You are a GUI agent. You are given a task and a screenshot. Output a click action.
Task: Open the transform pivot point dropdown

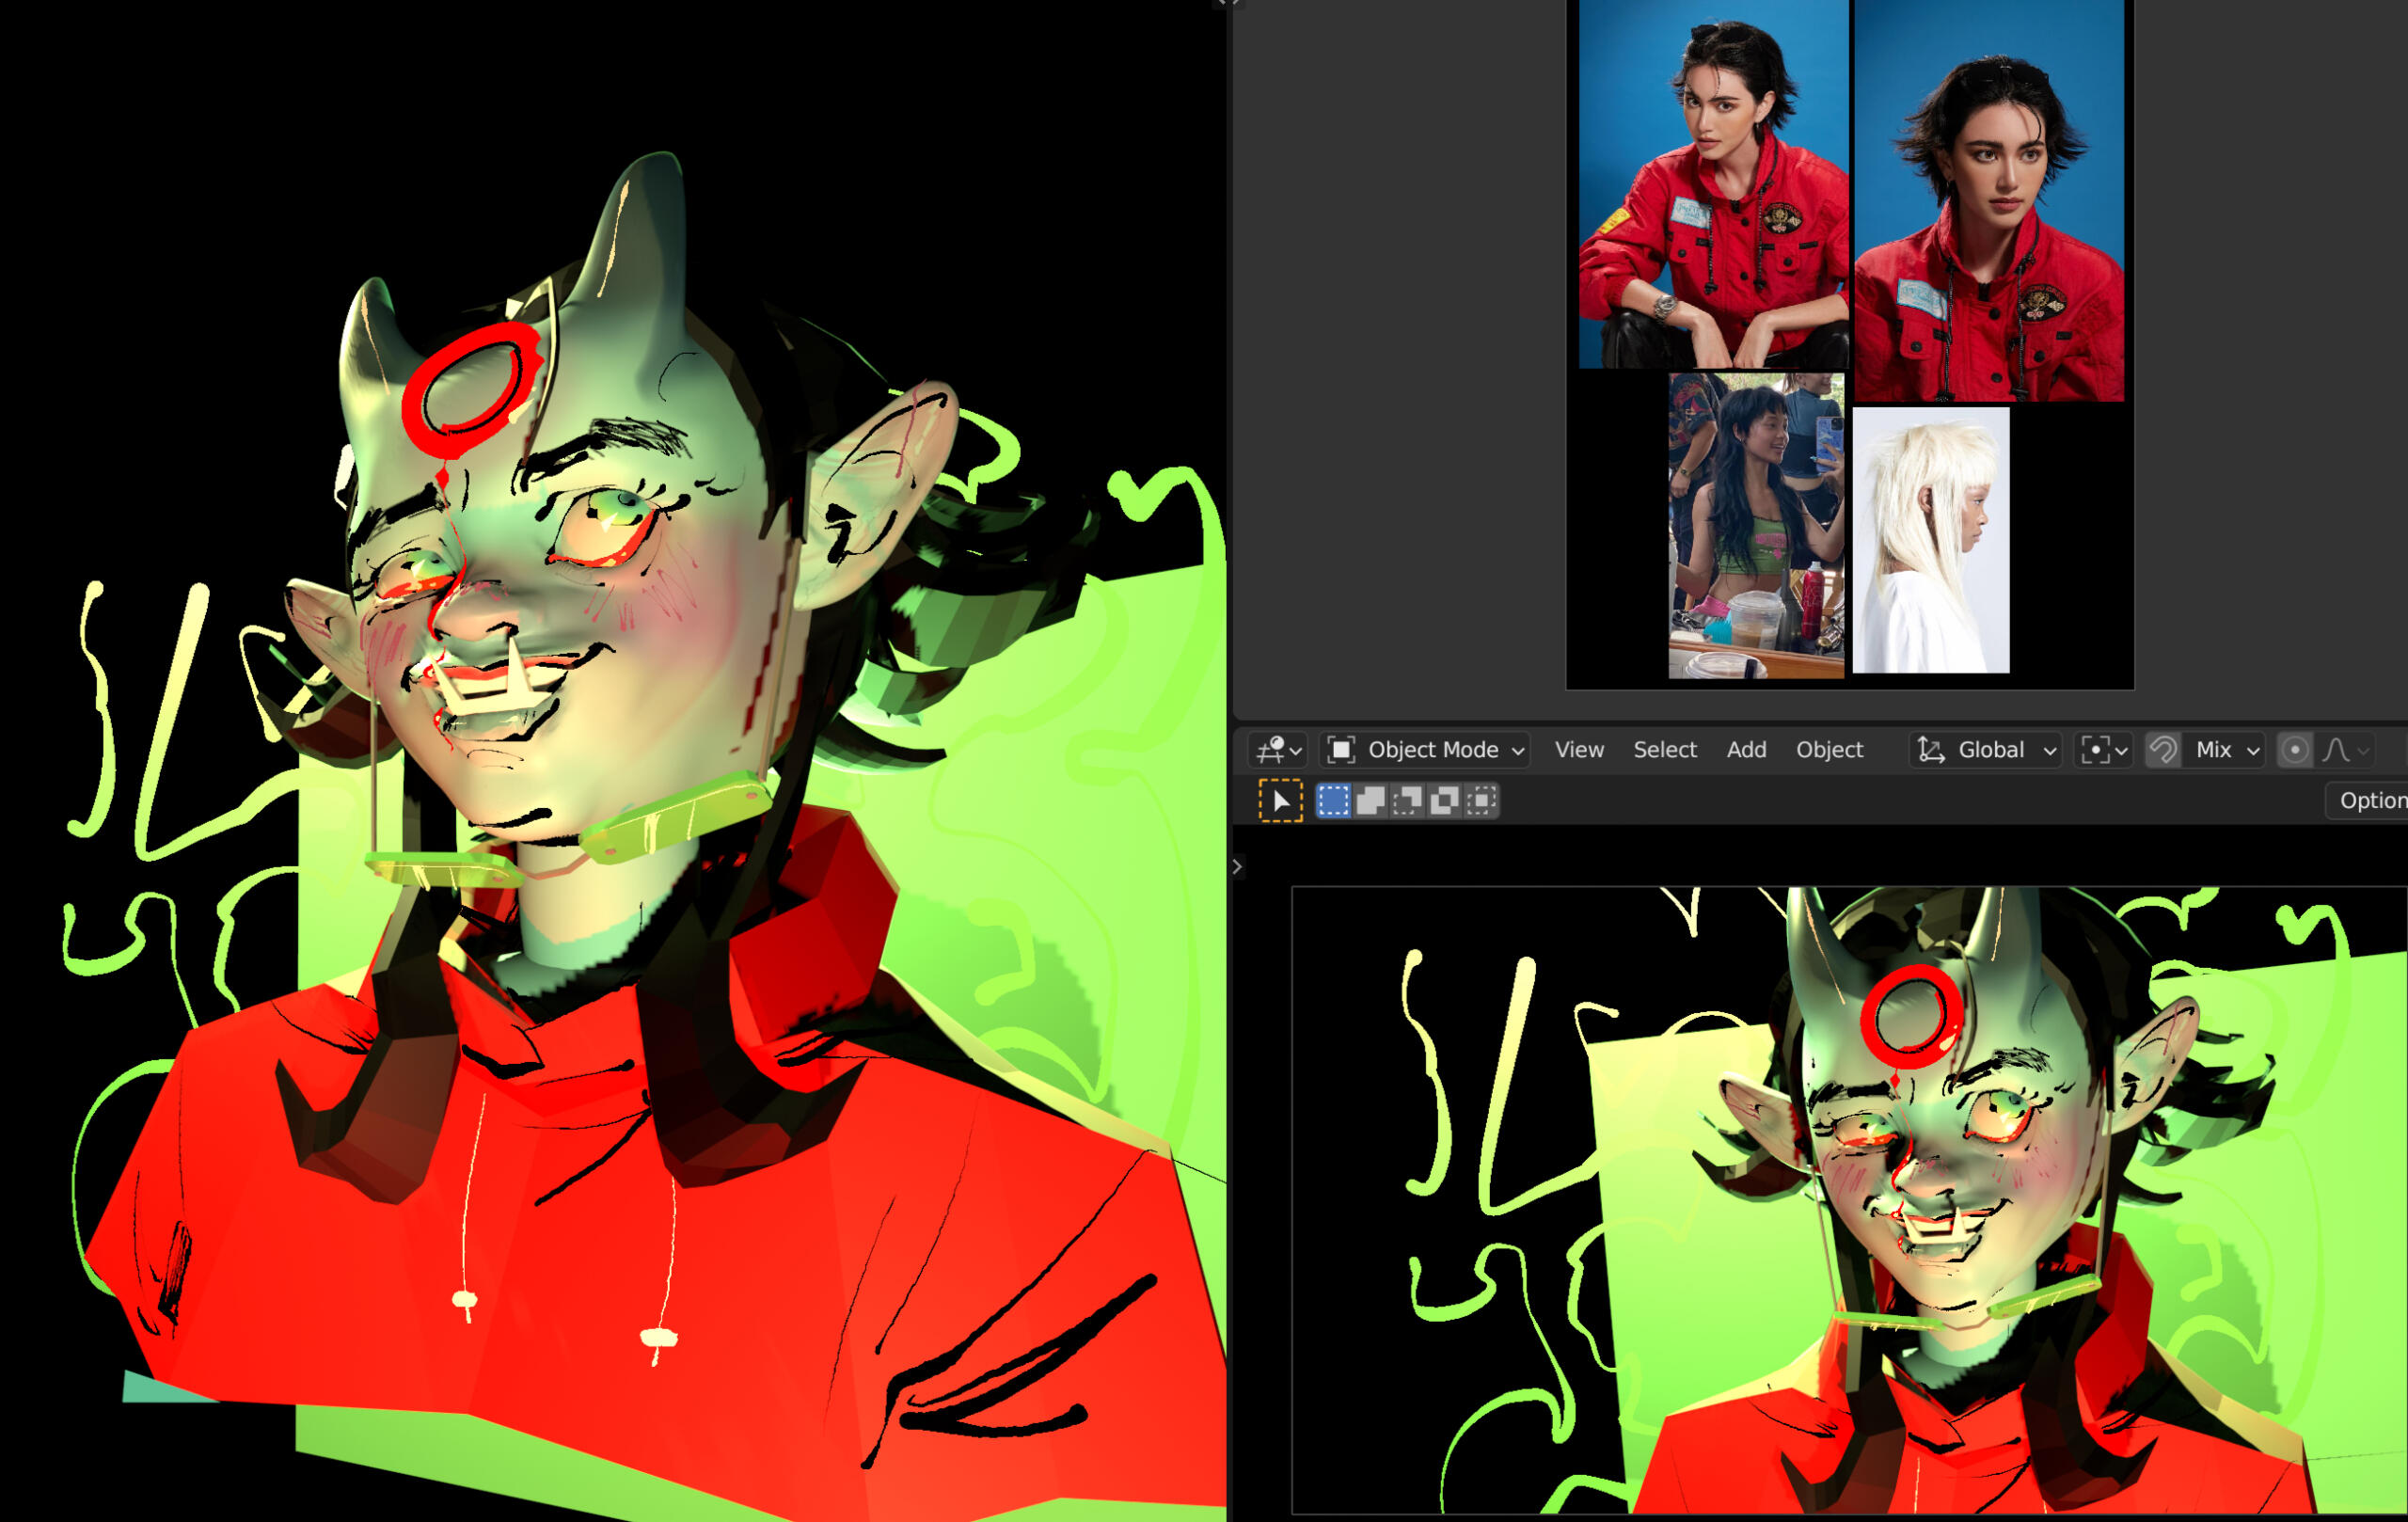[x=2104, y=750]
